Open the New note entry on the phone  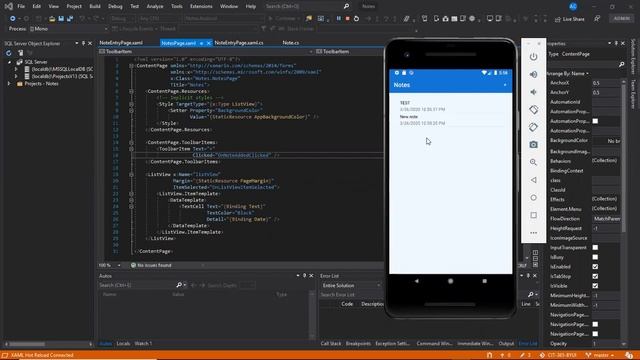tap(450, 120)
